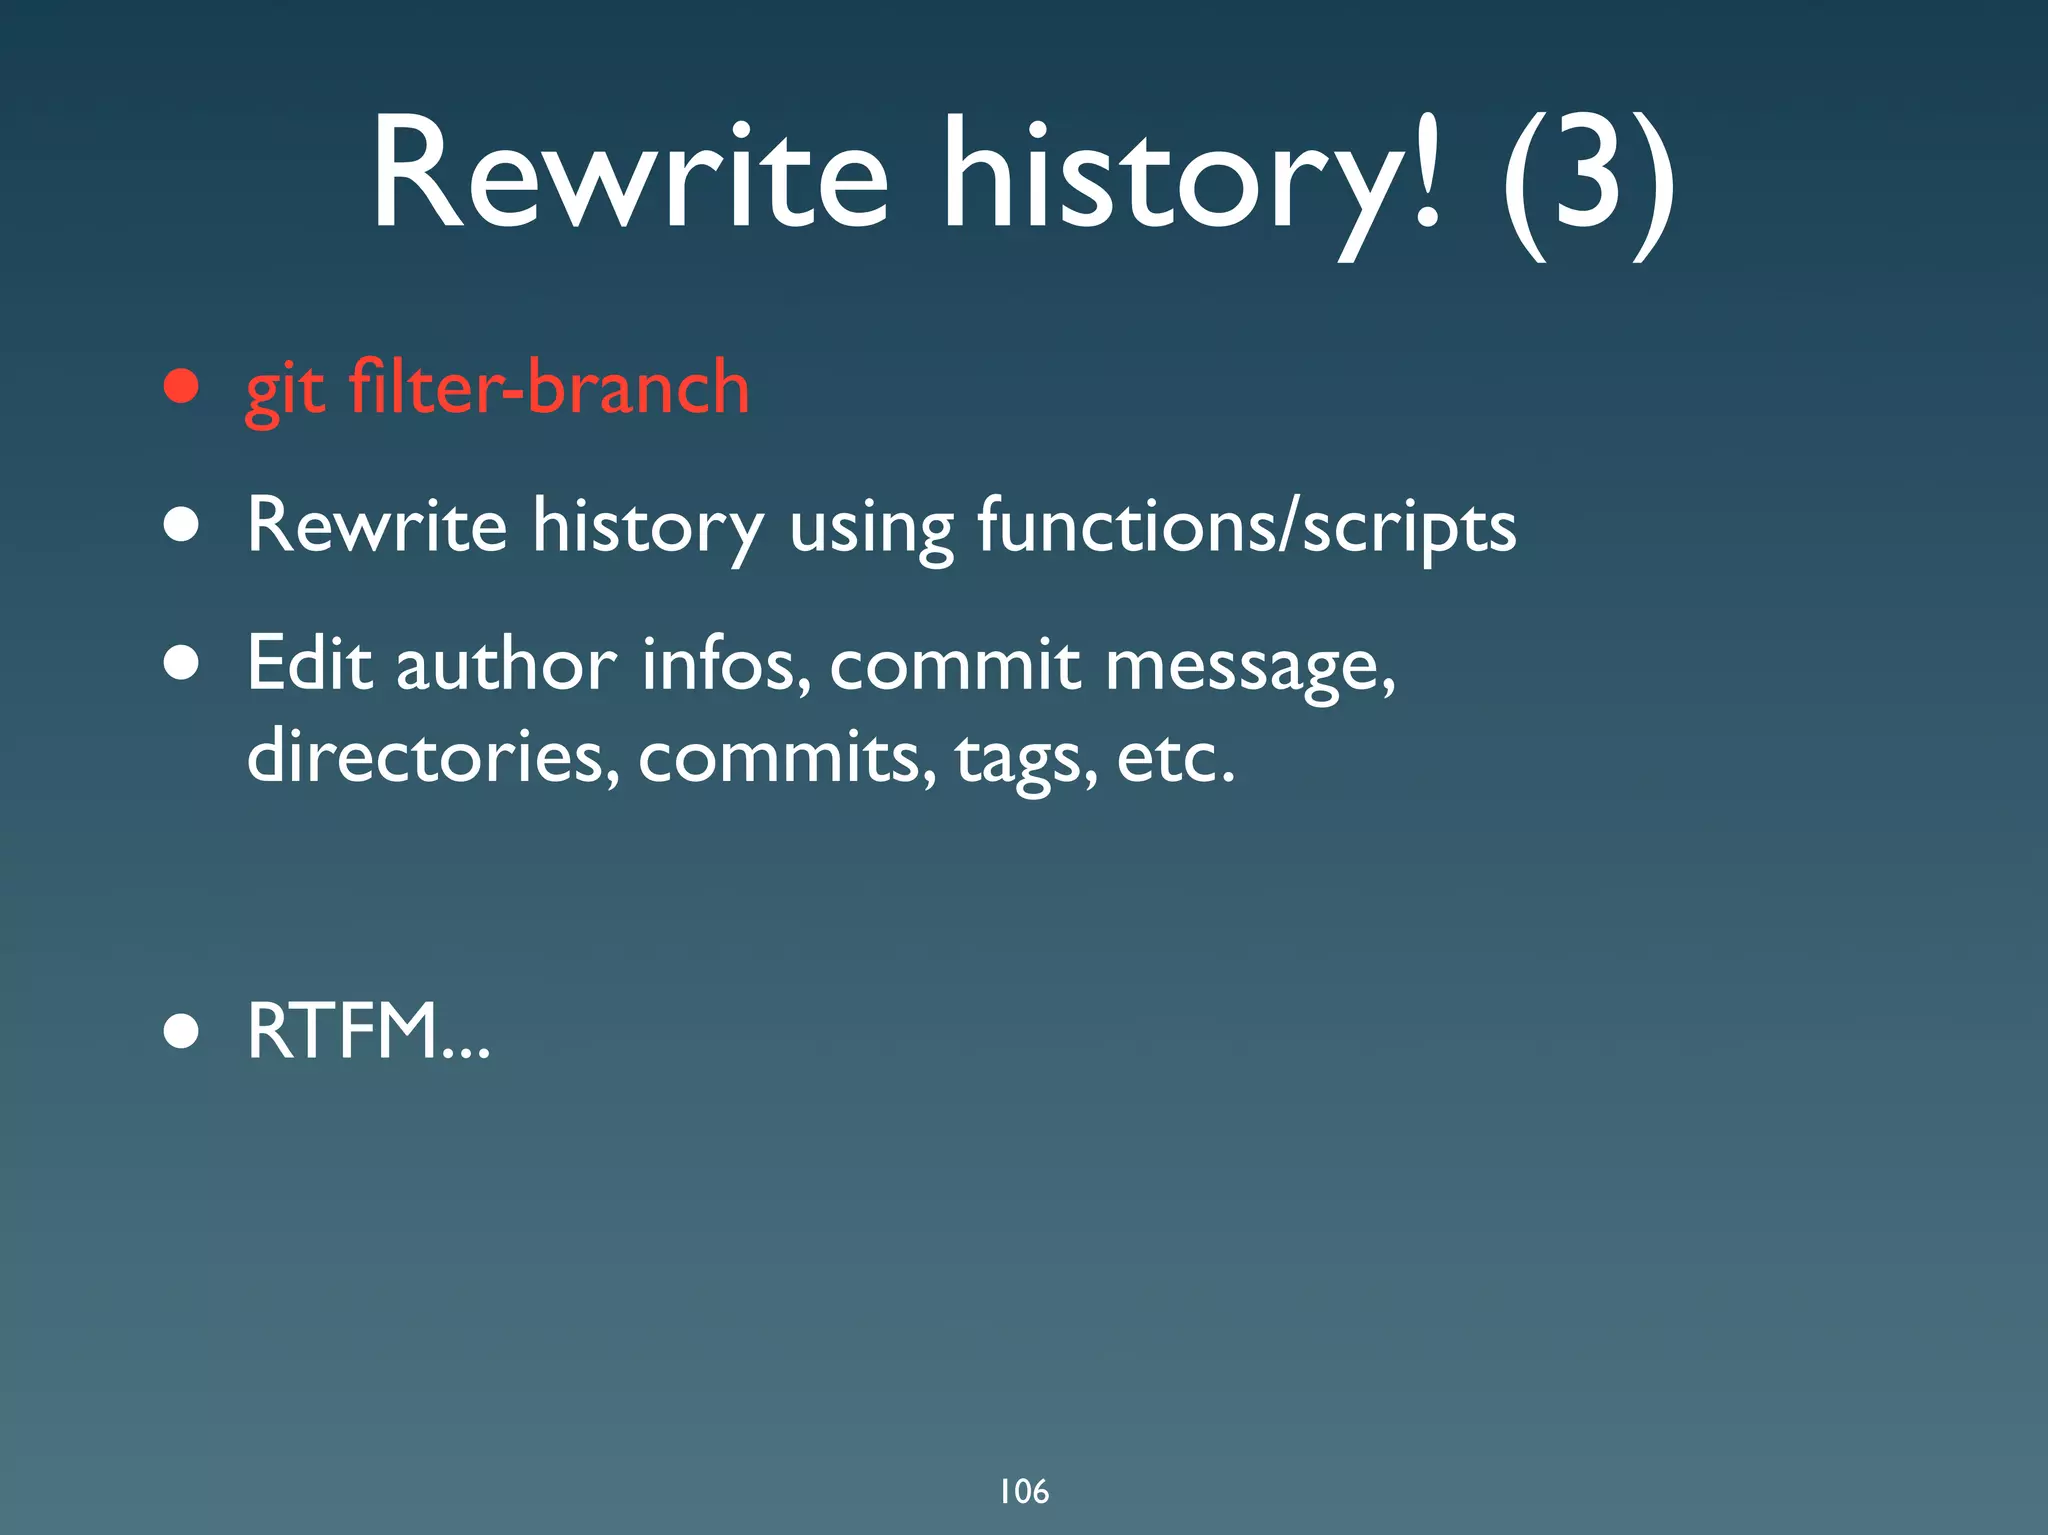Click the word 'etc.' ending third bullet
This screenshot has height=1535, width=2048.
click(x=1175, y=757)
